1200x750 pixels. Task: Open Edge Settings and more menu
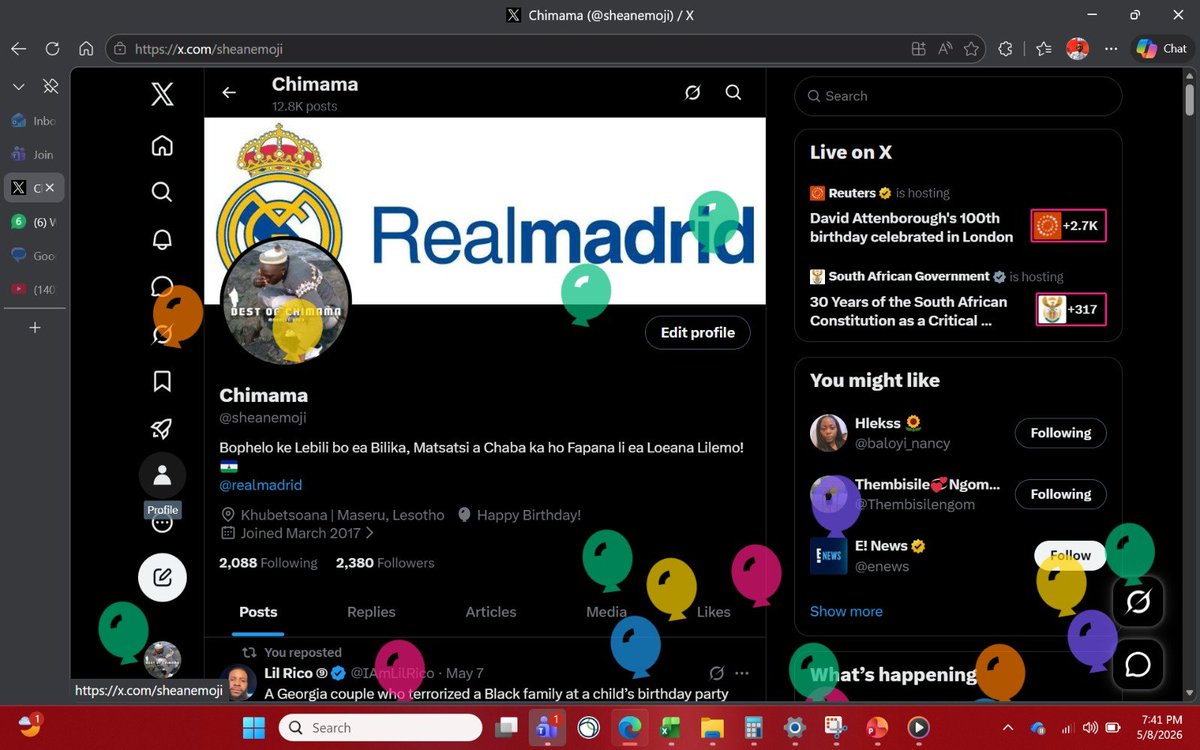[x=1111, y=48]
